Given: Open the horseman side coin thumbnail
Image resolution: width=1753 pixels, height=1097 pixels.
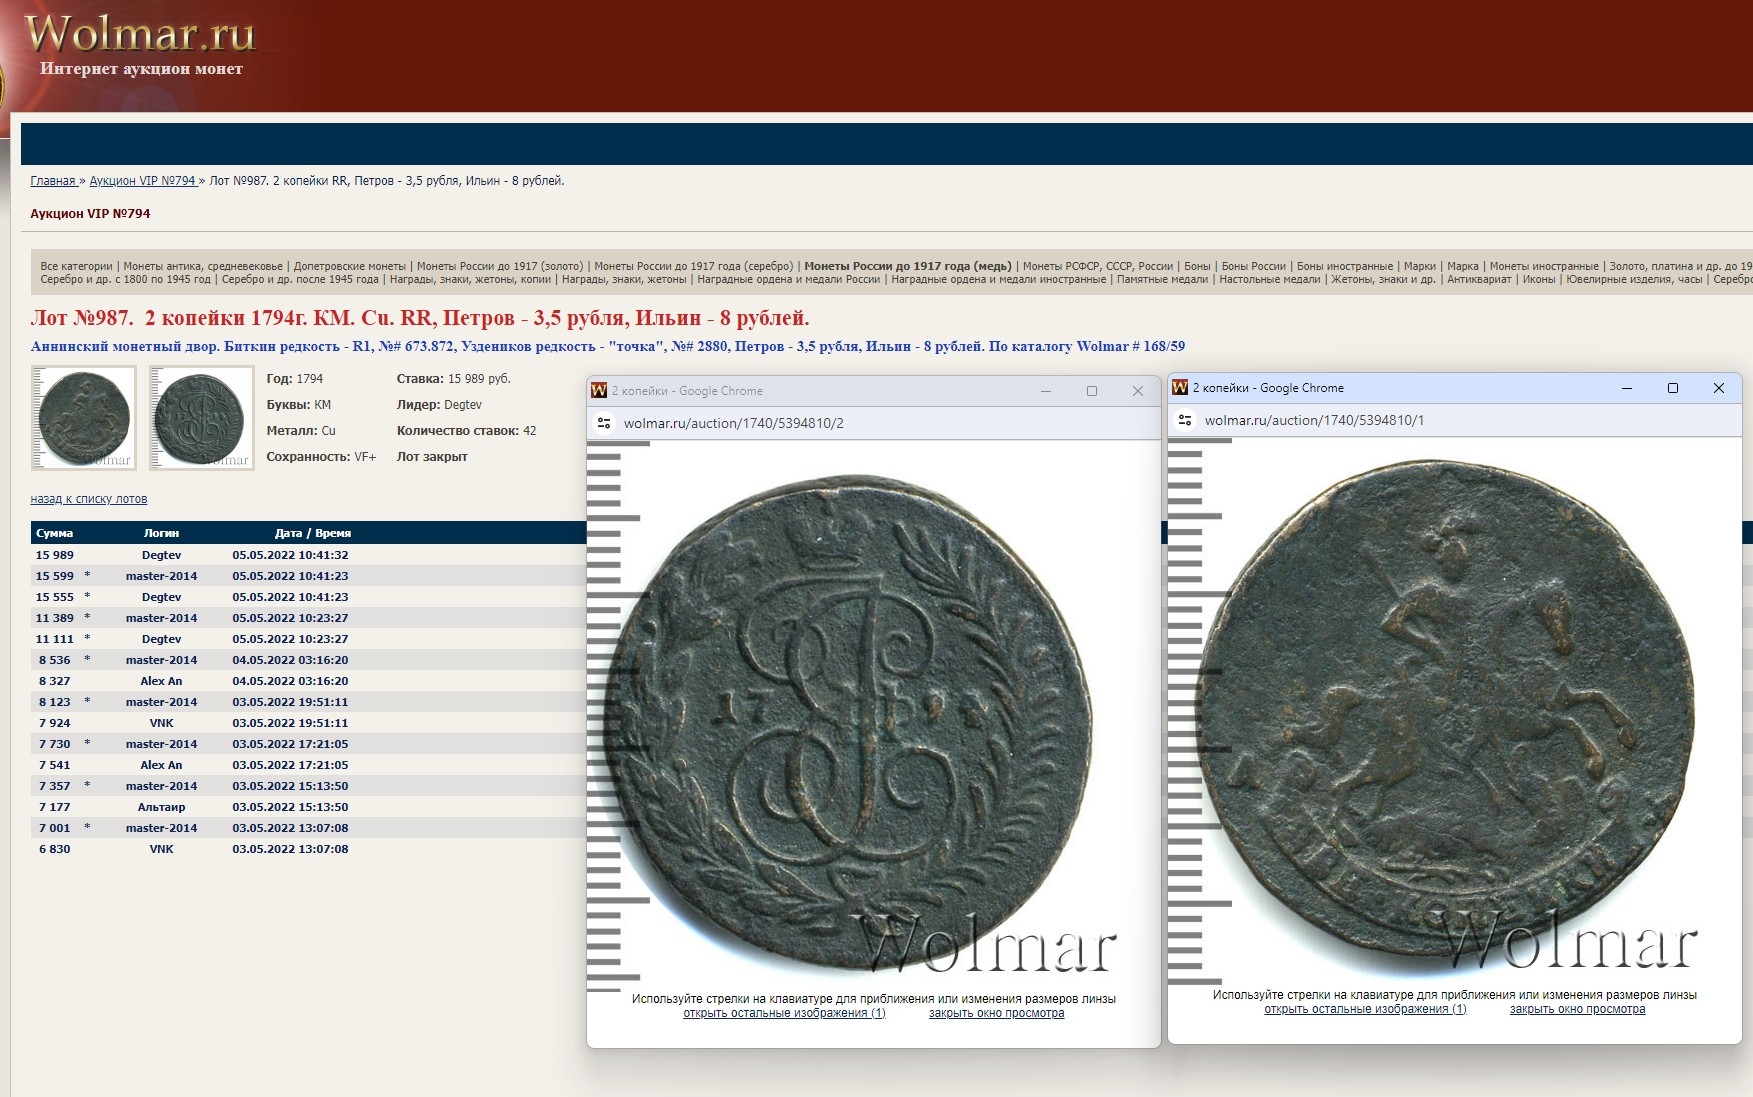Looking at the screenshot, I should coord(84,418).
